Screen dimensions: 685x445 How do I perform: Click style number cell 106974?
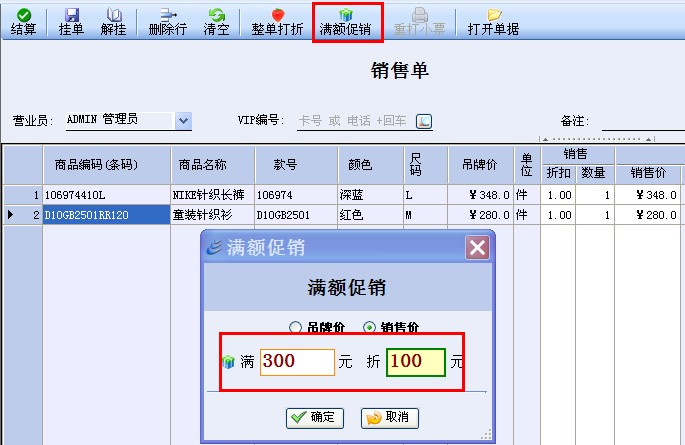pos(296,195)
